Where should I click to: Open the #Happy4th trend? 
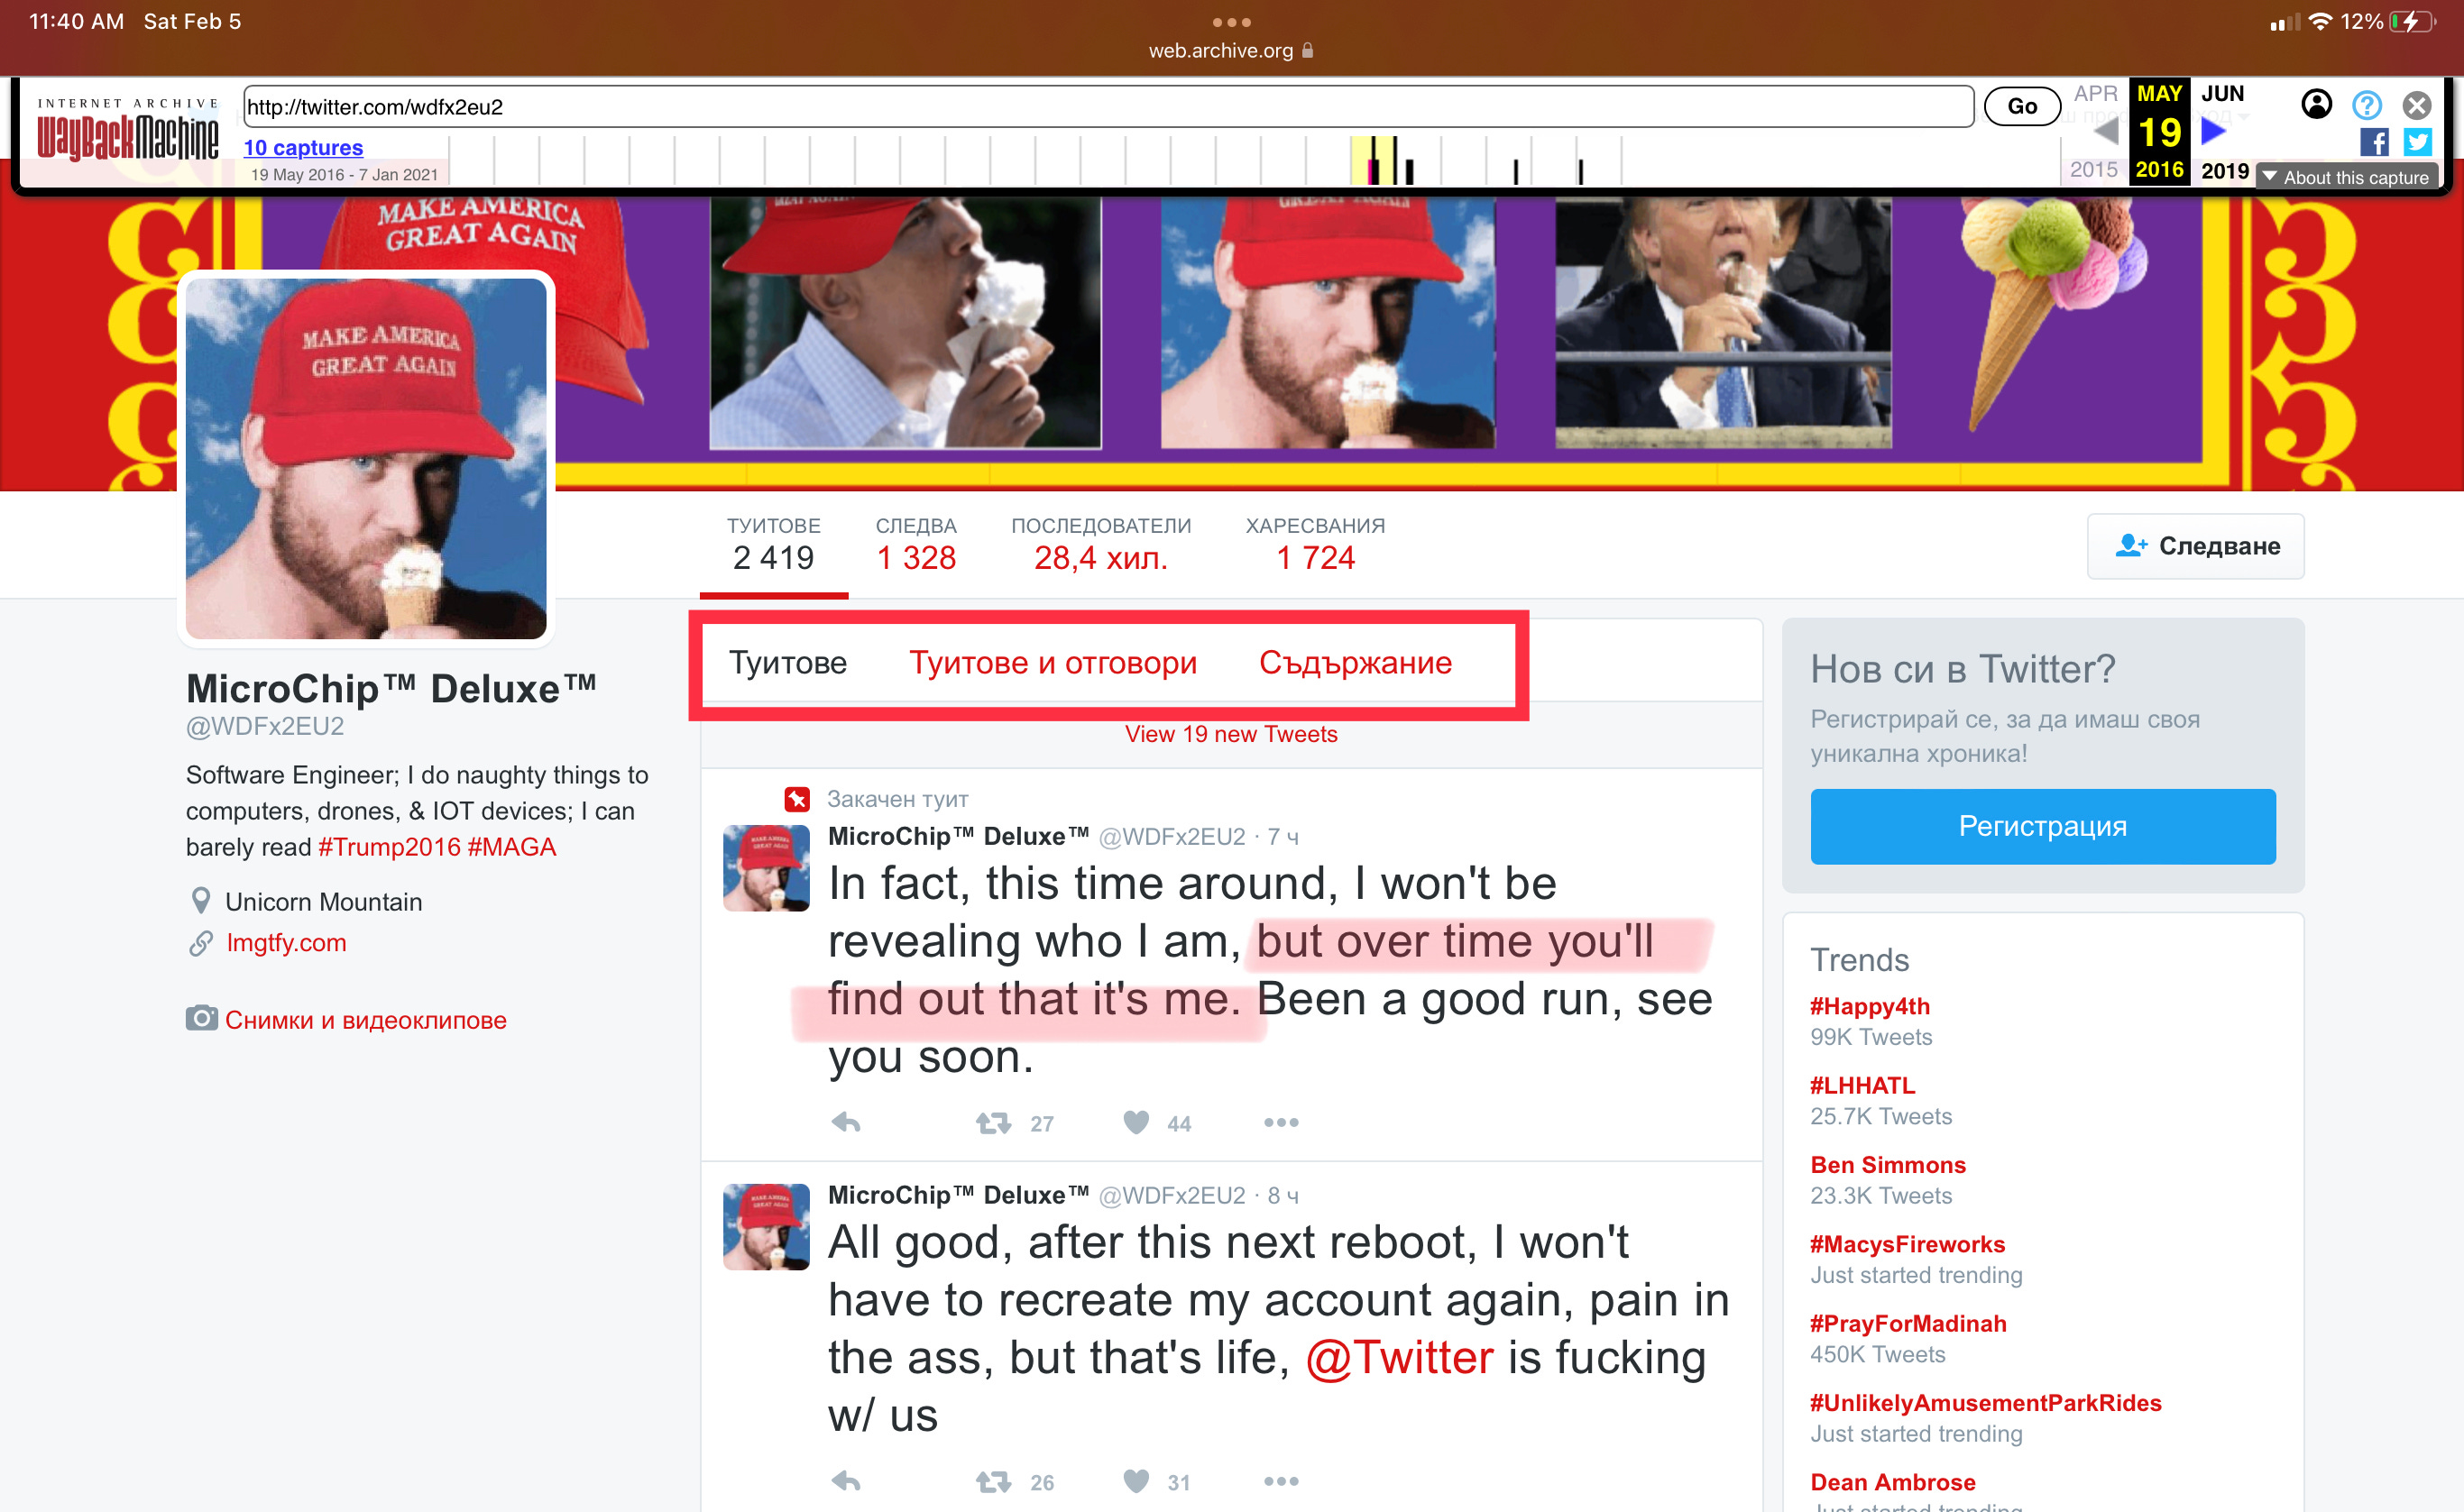click(1869, 1006)
